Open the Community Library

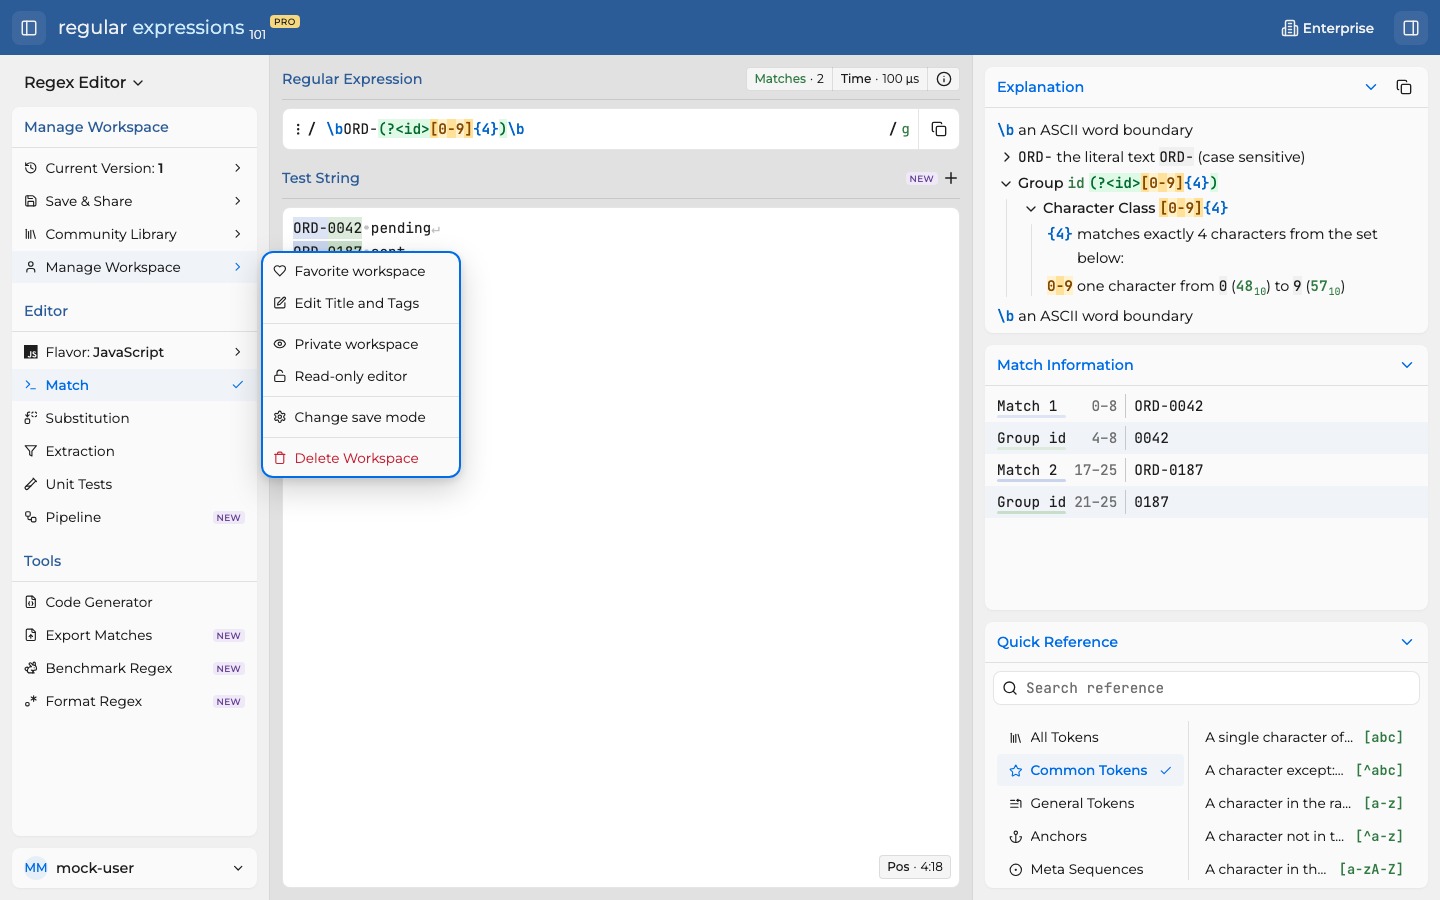(x=134, y=234)
